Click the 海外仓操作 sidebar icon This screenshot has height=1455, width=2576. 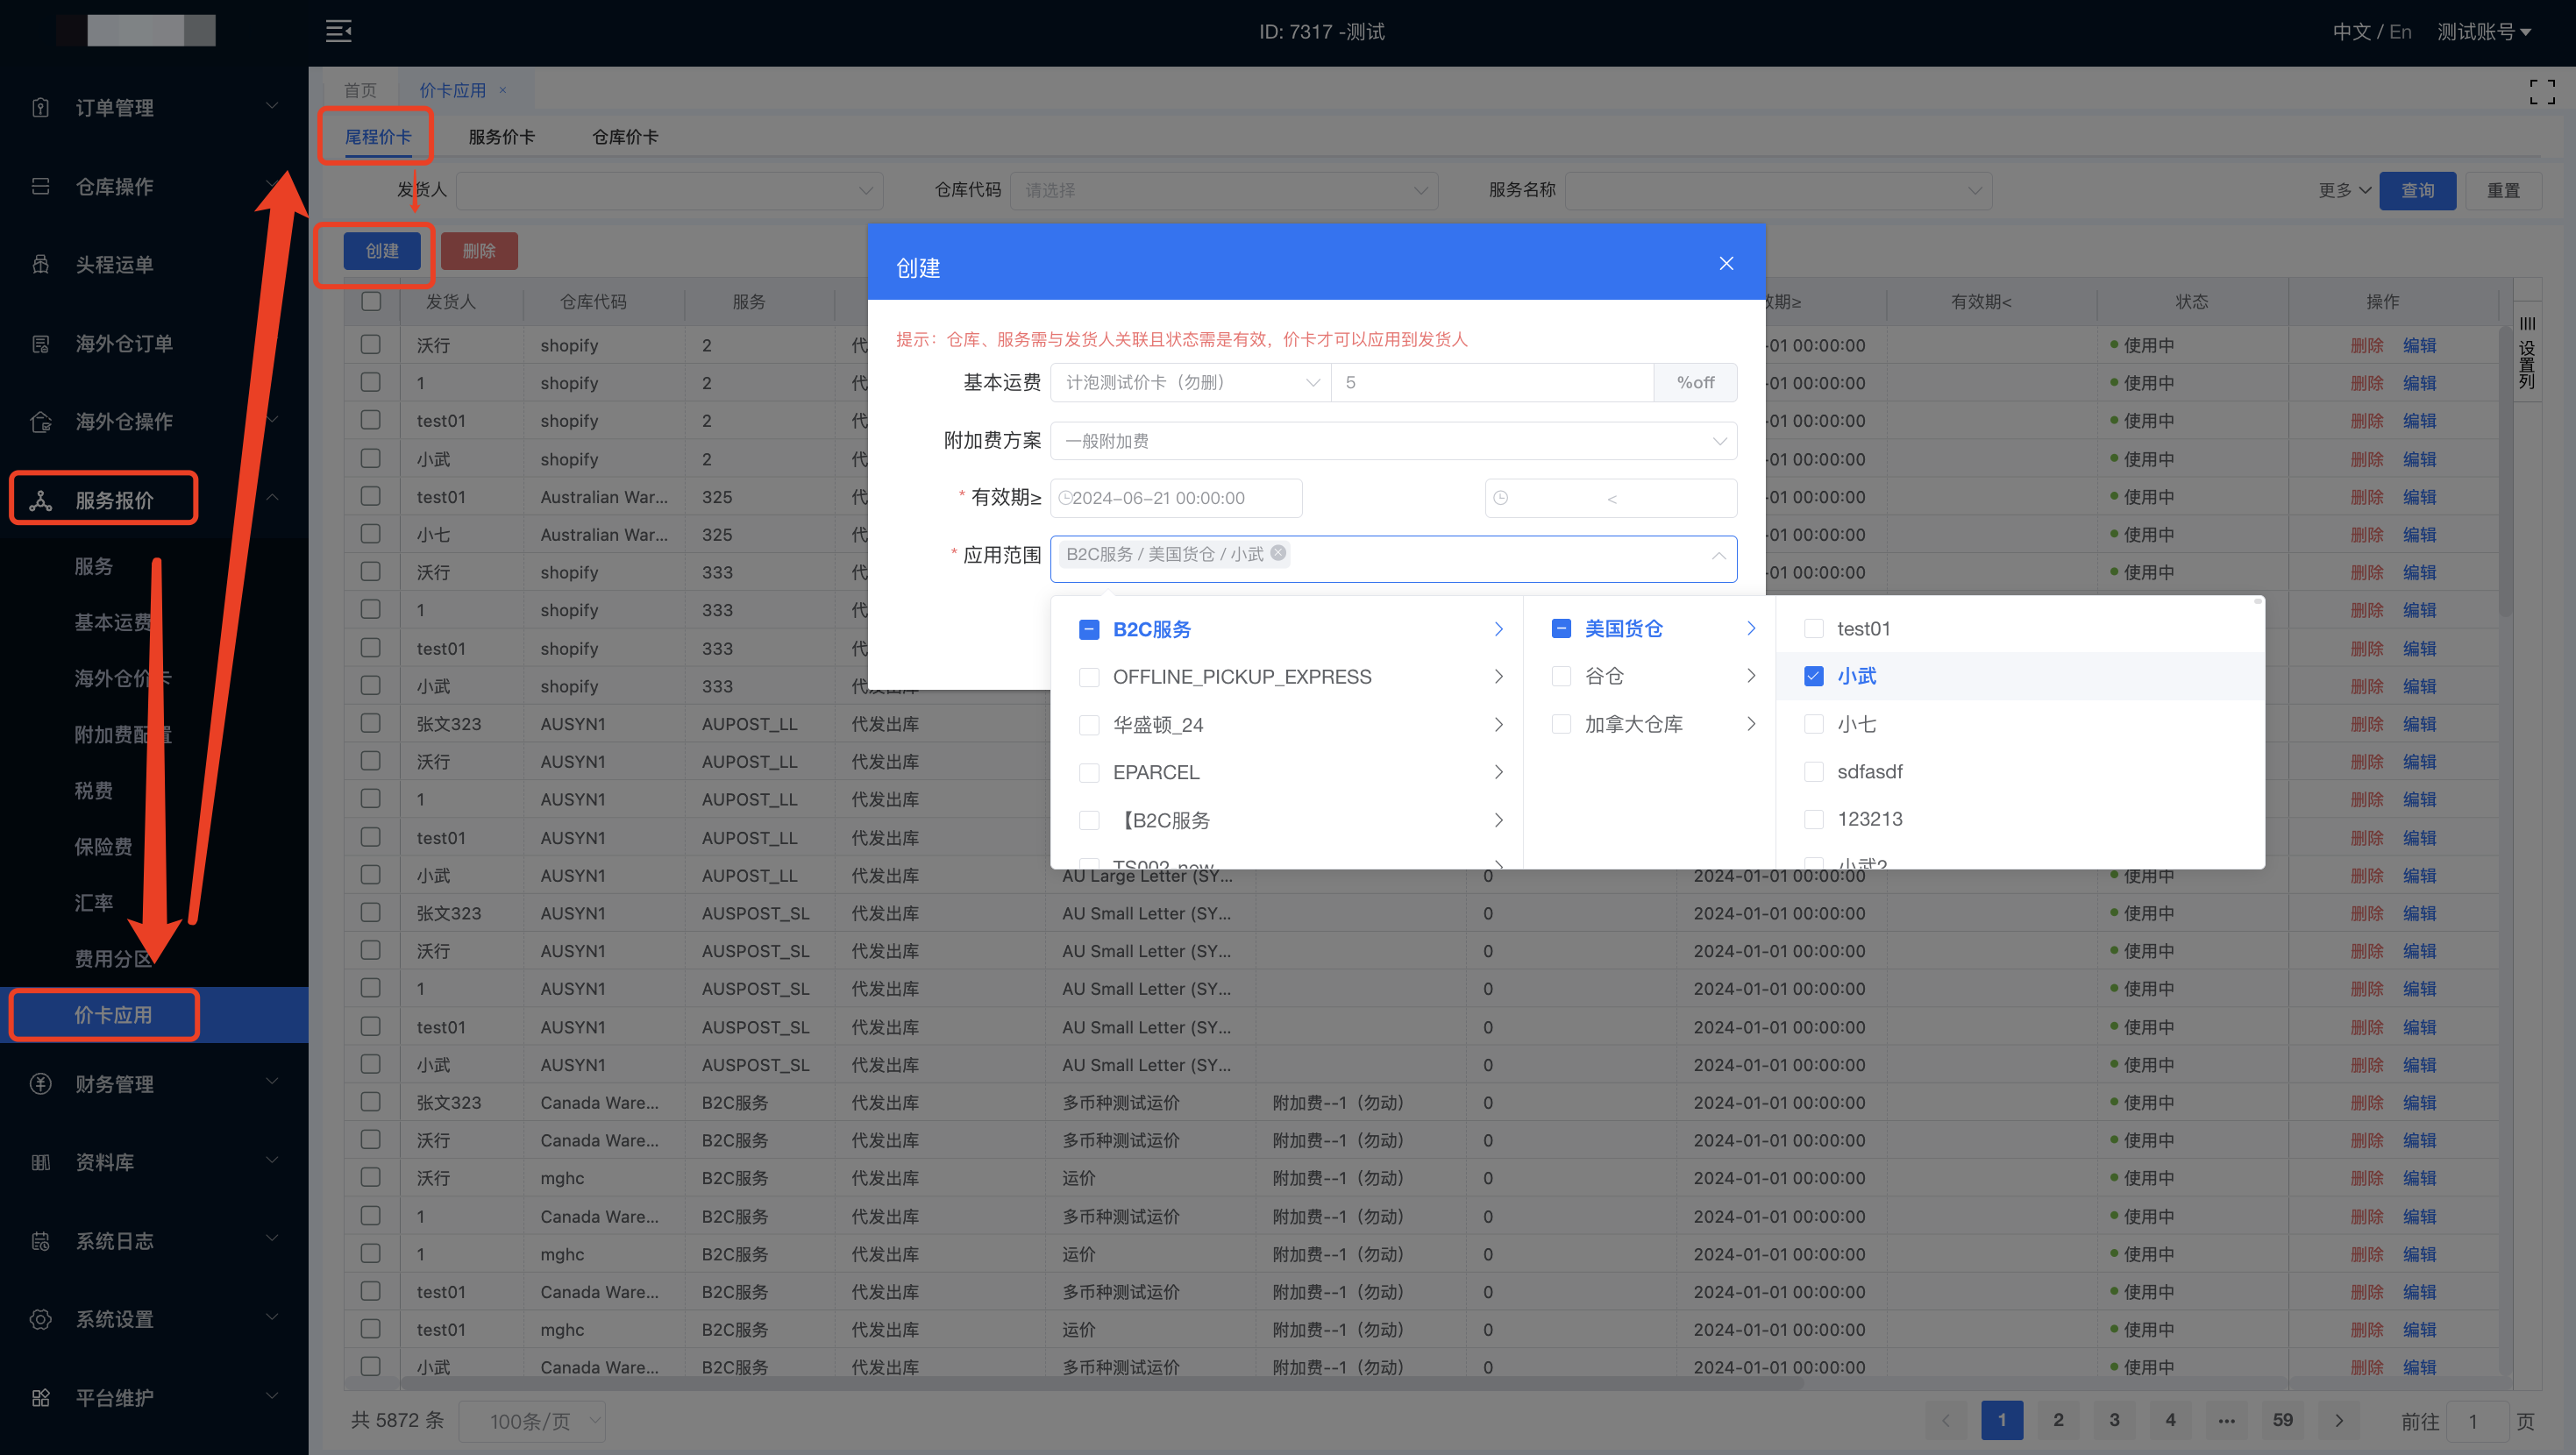click(40, 421)
